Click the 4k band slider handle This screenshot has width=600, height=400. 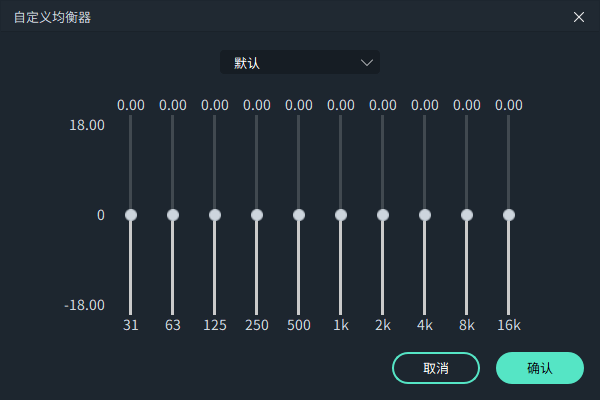pos(425,215)
